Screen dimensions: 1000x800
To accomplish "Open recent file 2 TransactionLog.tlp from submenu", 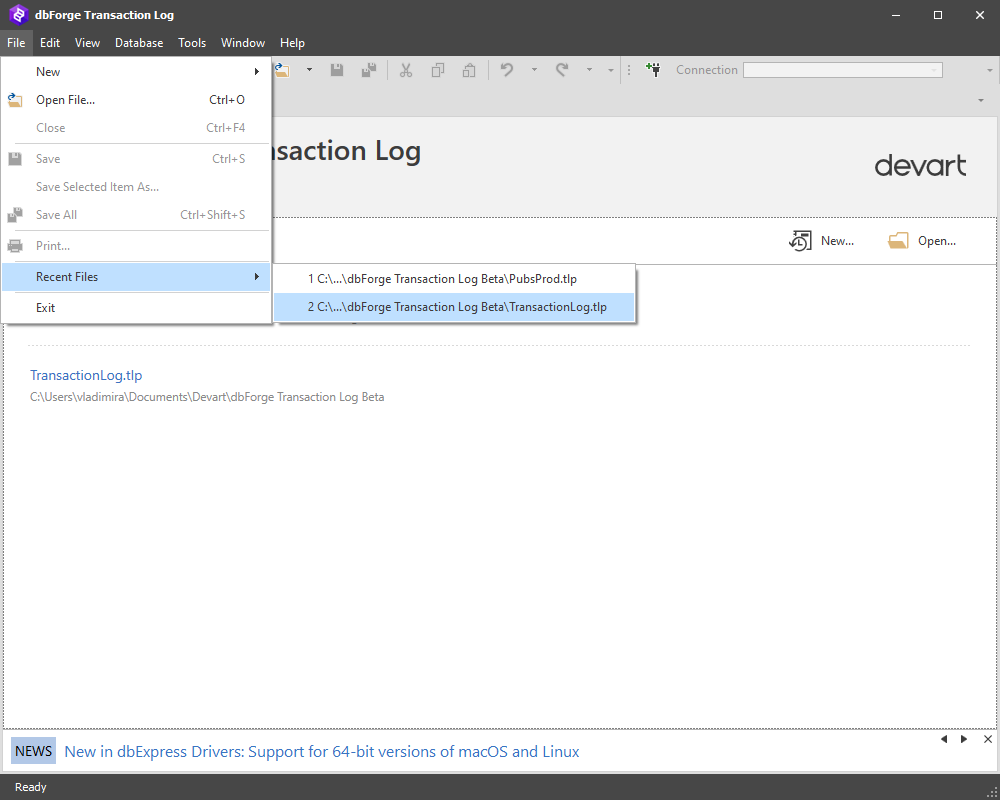I will [x=454, y=307].
